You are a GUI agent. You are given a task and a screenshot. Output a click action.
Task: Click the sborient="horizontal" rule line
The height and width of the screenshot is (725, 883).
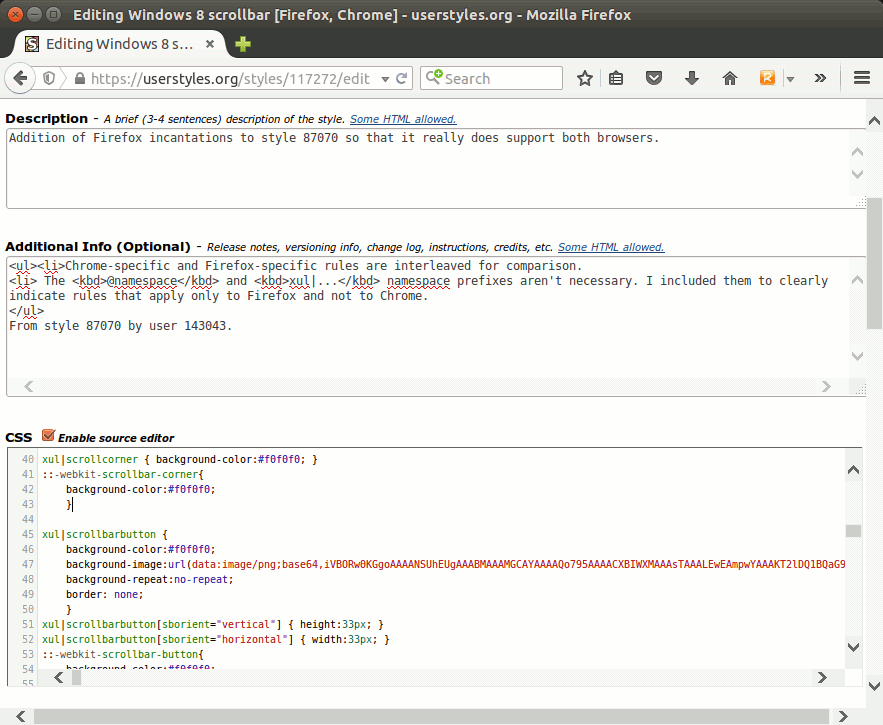(216, 639)
